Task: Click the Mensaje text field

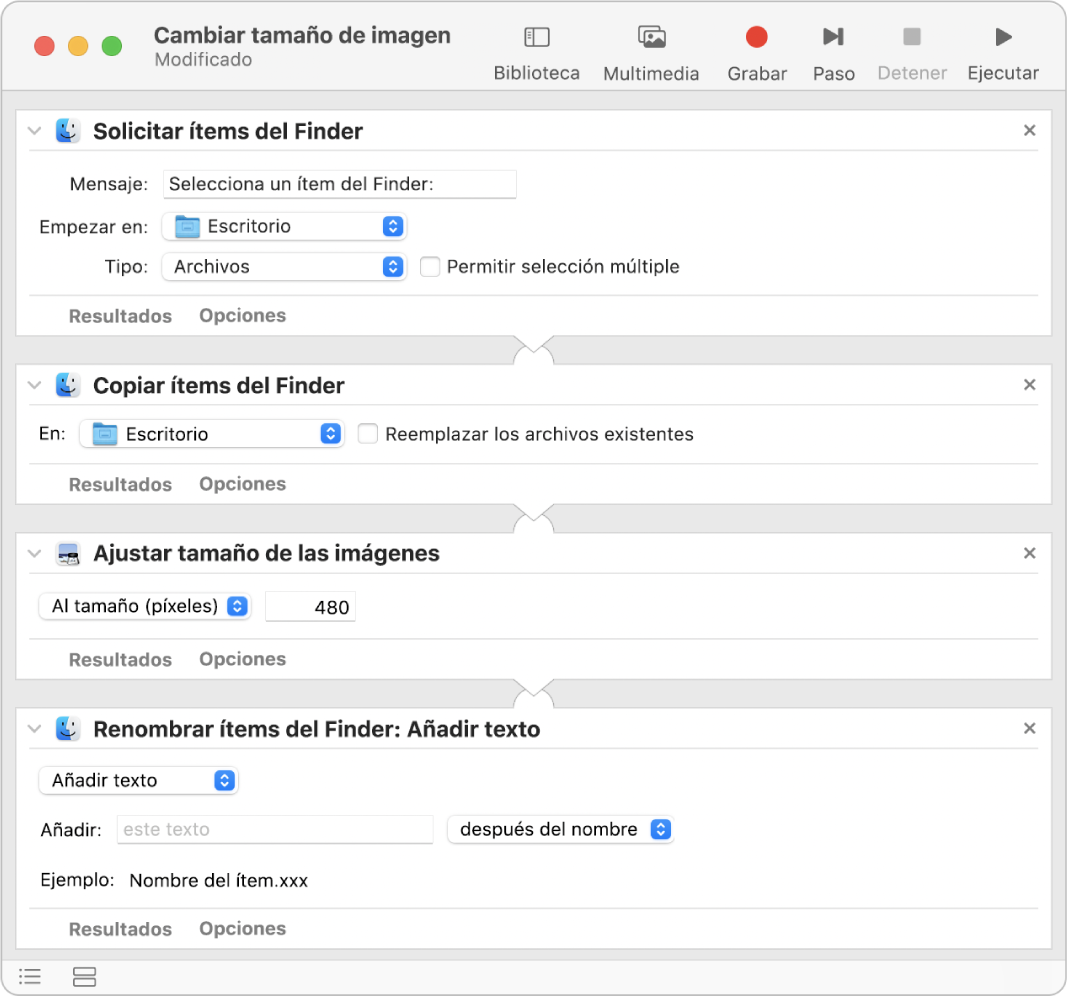Action: [x=340, y=184]
